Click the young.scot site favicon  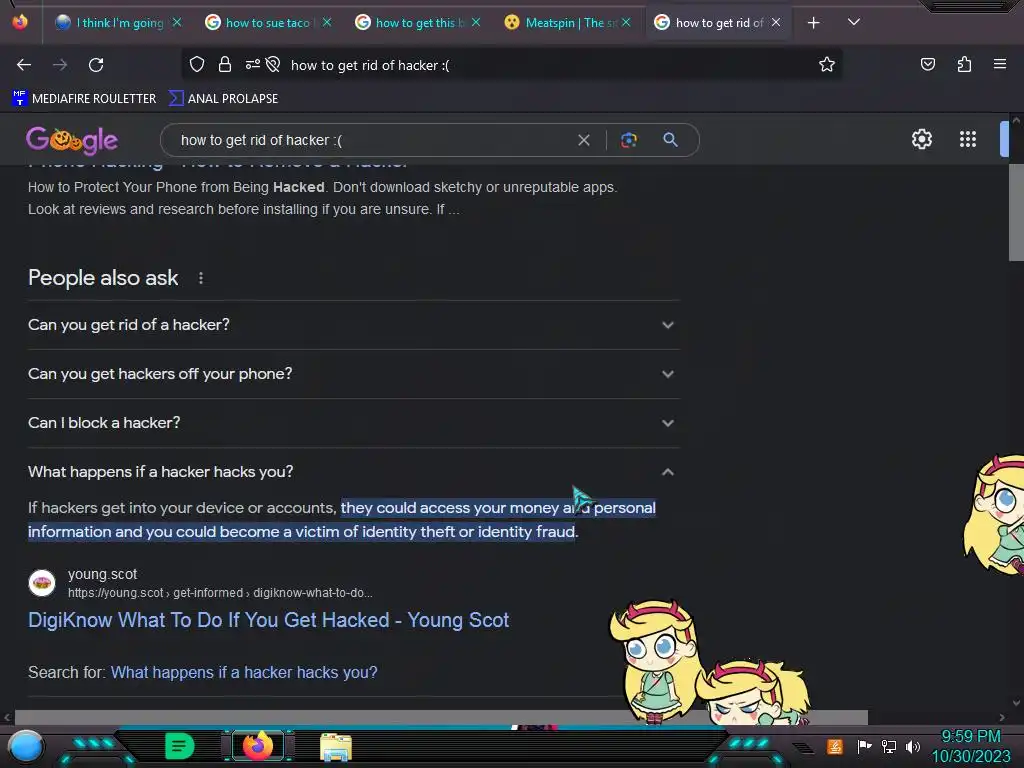tap(42, 583)
